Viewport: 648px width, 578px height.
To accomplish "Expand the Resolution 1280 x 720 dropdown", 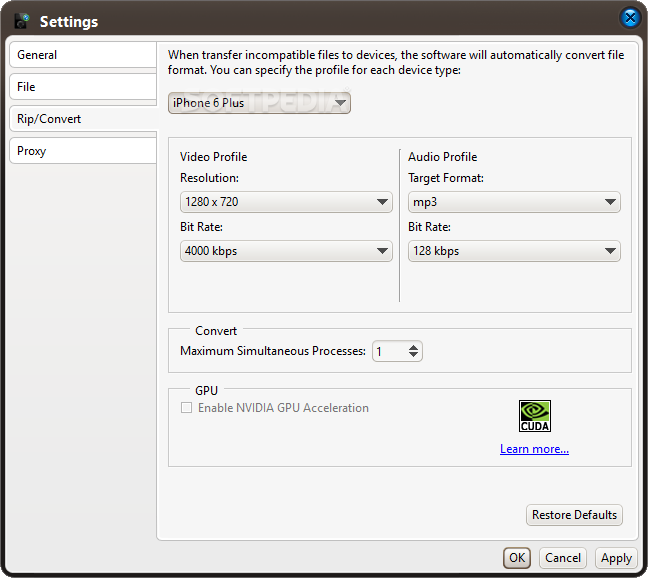I will [286, 202].
